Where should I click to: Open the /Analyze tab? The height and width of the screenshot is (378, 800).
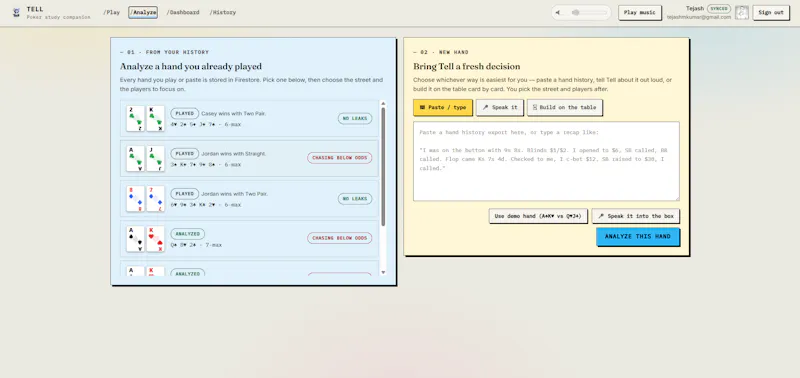143,12
